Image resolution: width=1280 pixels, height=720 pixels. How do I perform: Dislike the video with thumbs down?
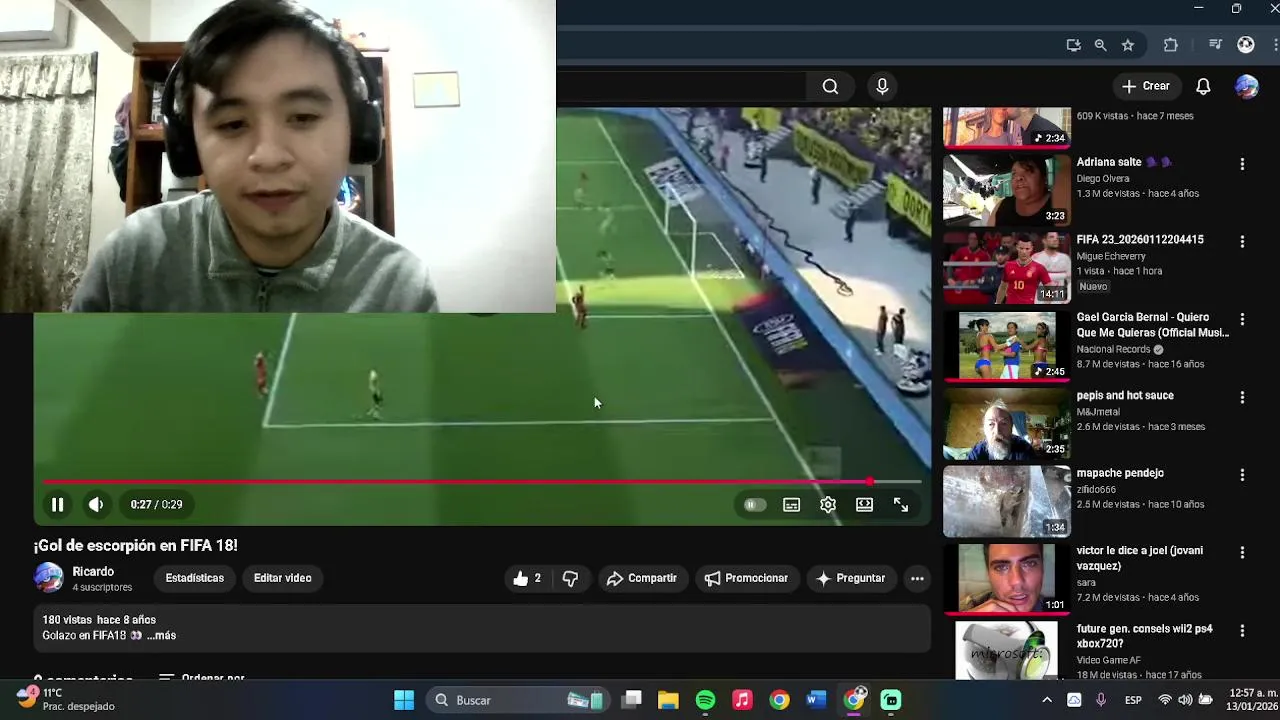pos(570,578)
